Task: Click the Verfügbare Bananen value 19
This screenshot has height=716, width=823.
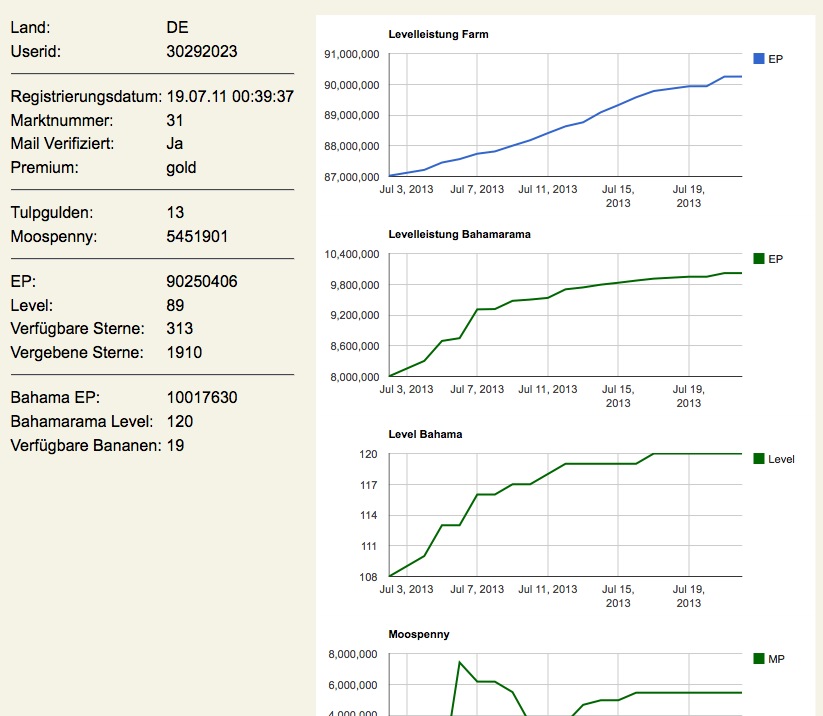Action: [x=175, y=446]
